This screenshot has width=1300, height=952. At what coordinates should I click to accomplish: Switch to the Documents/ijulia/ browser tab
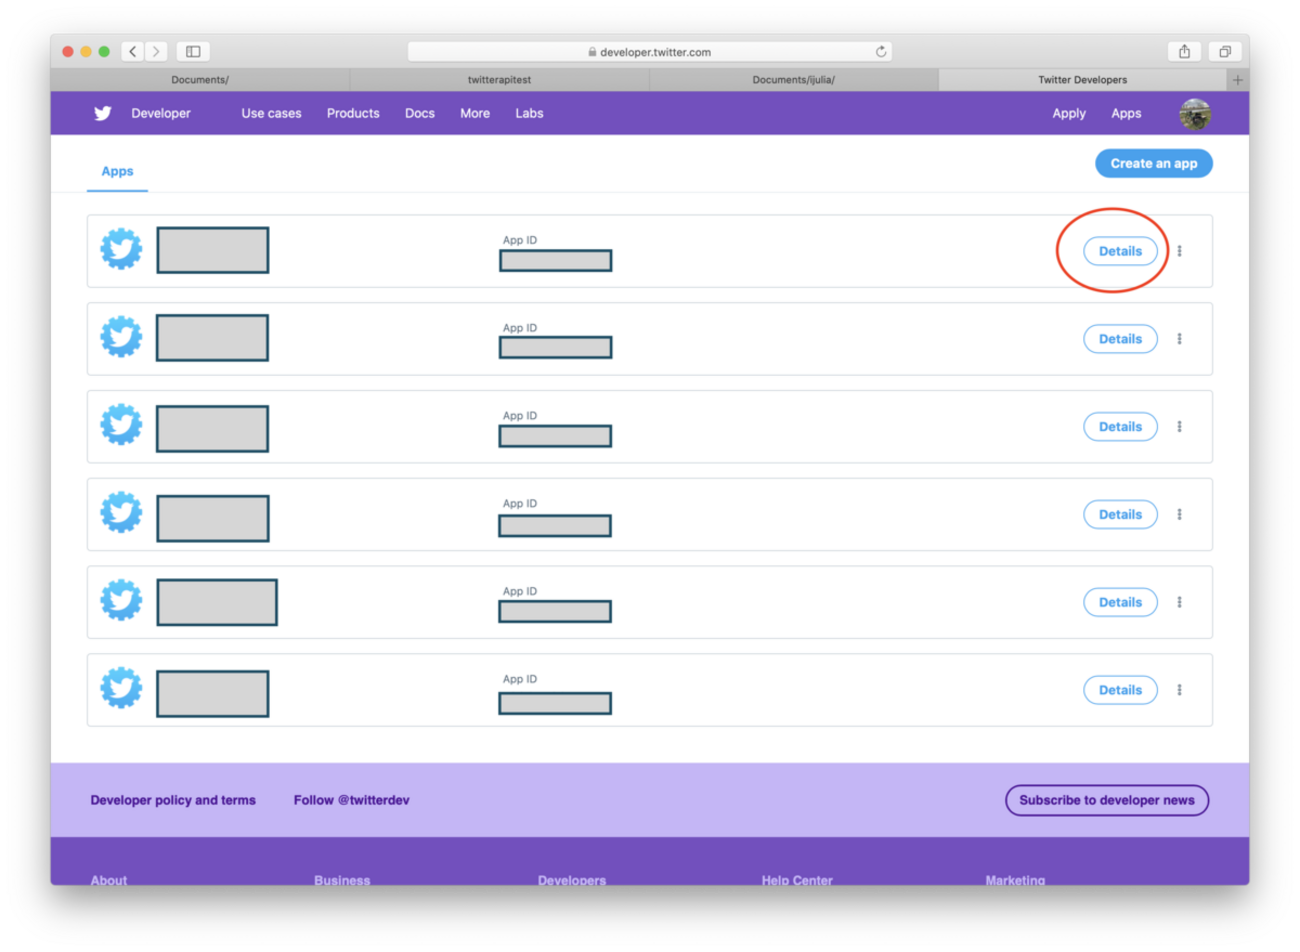tap(794, 80)
